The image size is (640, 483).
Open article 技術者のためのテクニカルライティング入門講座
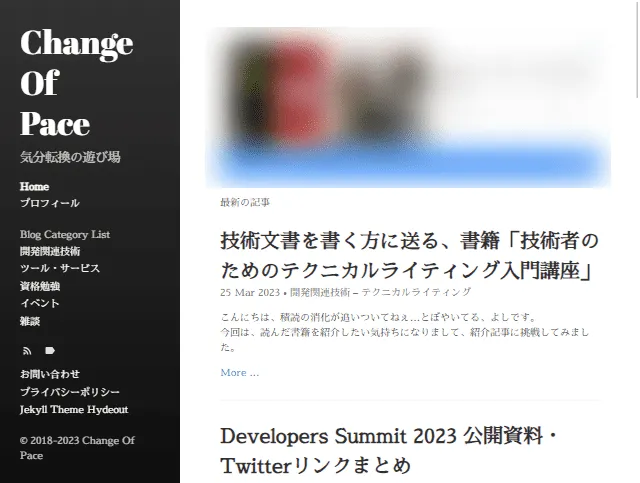point(409,256)
